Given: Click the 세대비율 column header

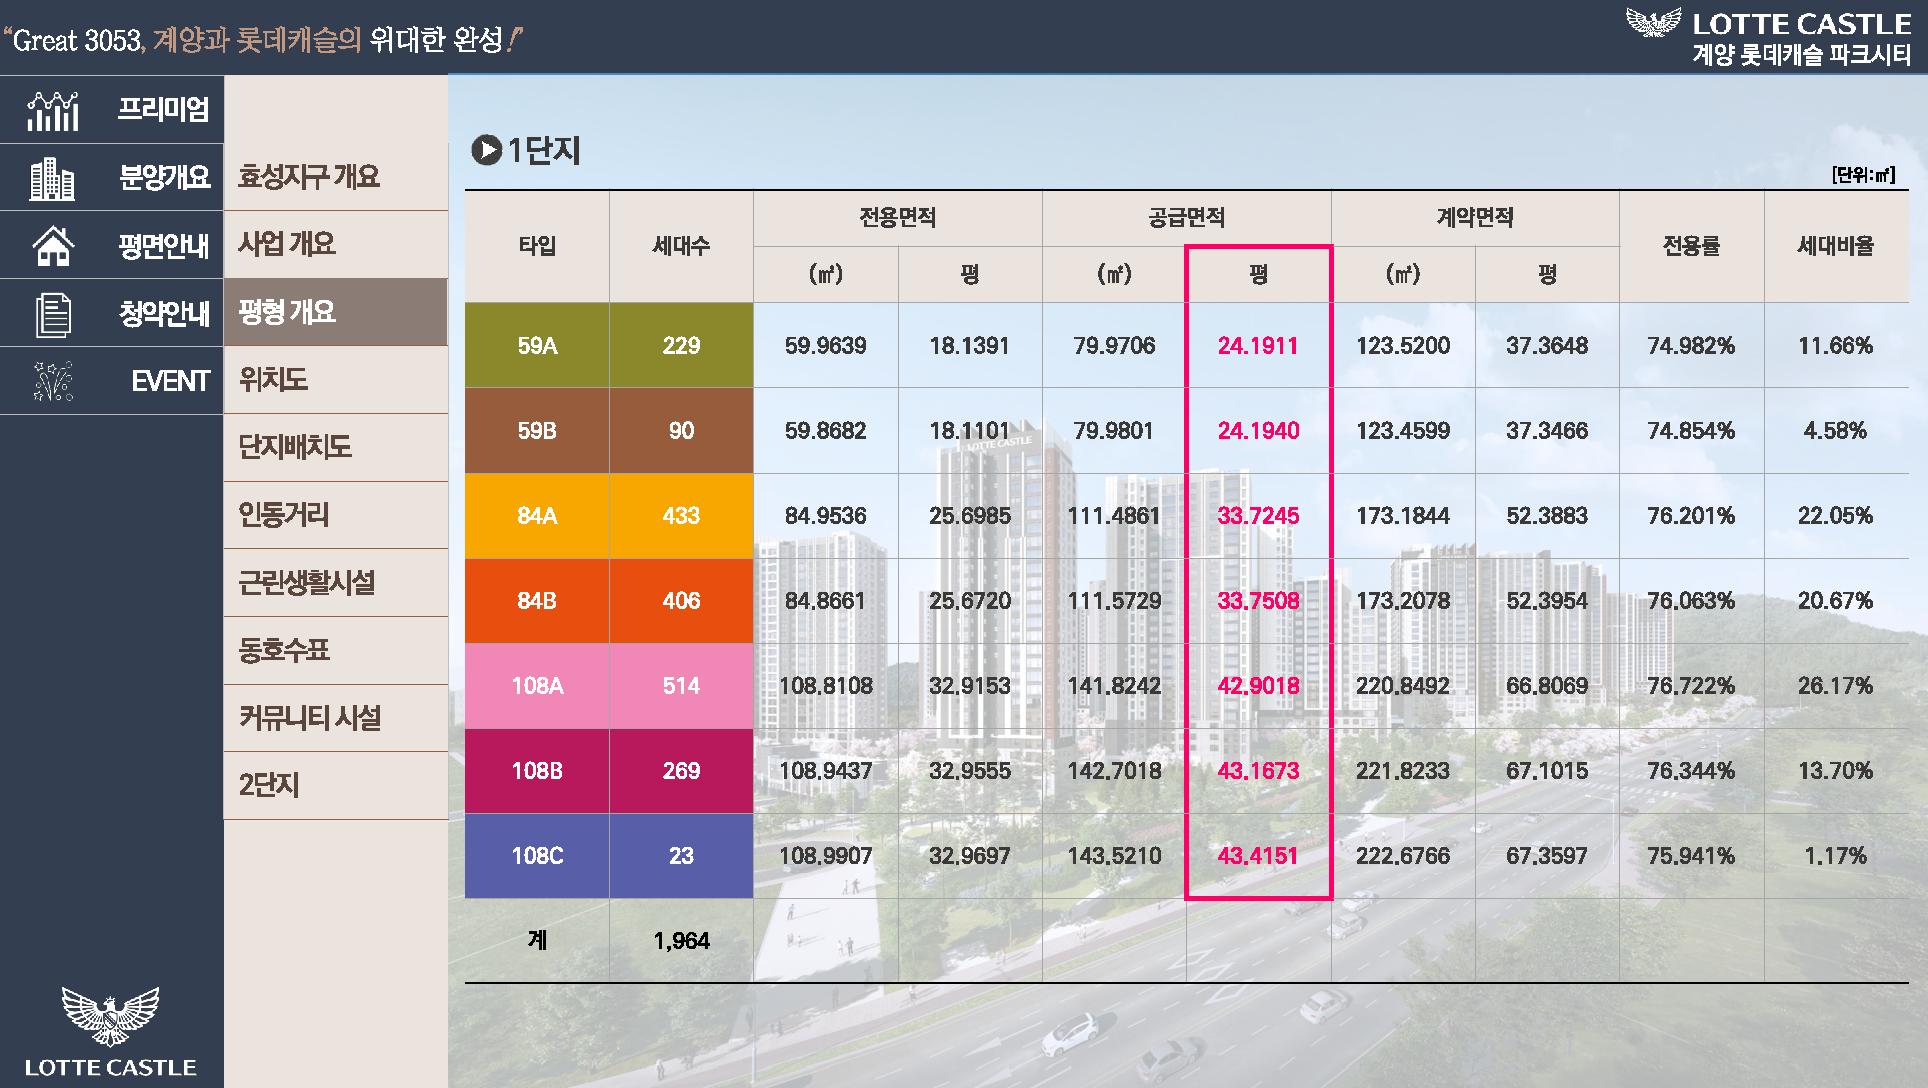Looking at the screenshot, I should tap(1836, 246).
